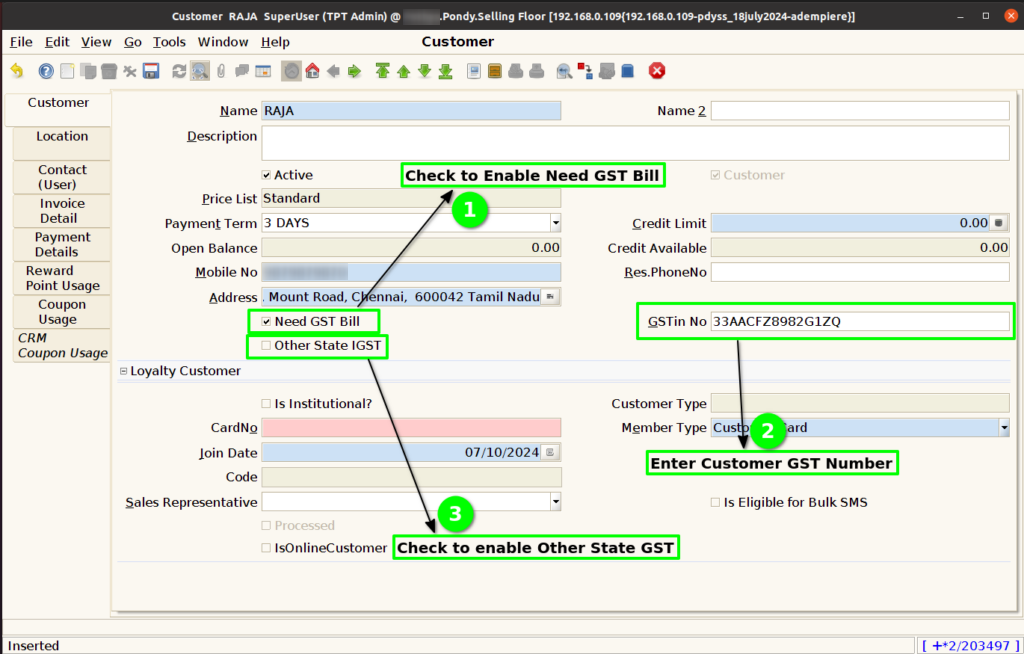Click the Inserted status bar message

coord(33,646)
